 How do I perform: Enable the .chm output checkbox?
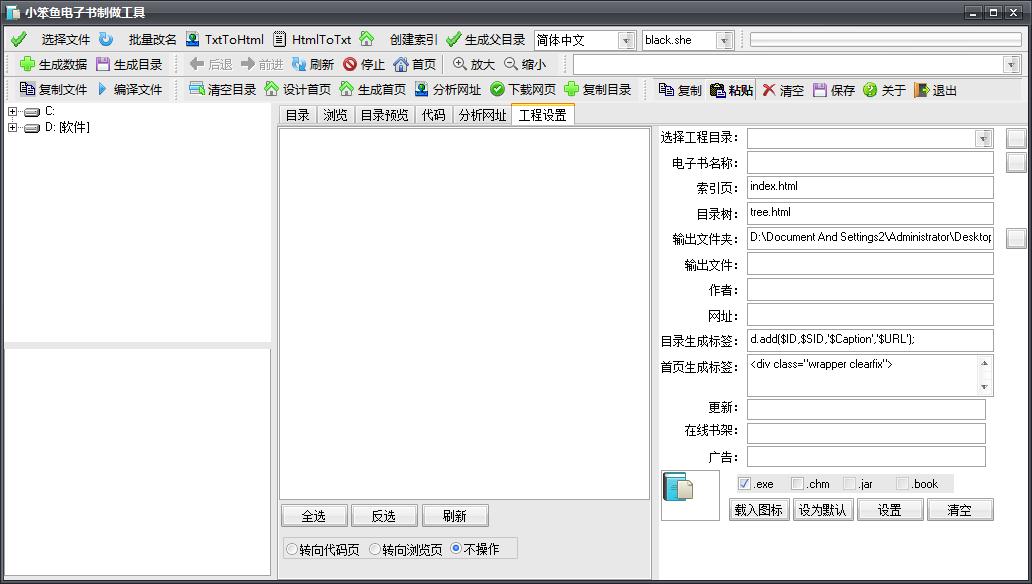(x=797, y=484)
